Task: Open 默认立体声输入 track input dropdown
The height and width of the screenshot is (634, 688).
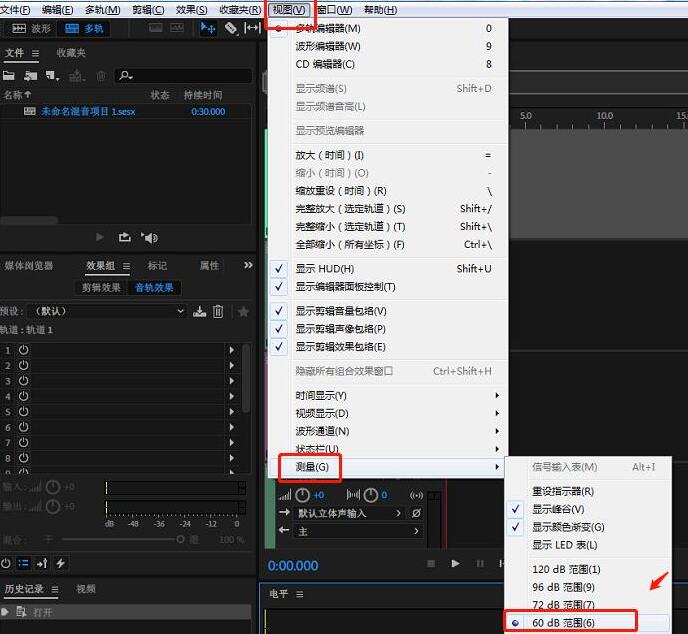Action: [x=349, y=513]
